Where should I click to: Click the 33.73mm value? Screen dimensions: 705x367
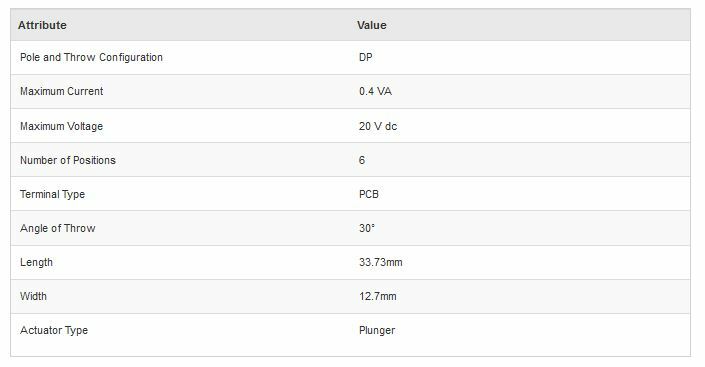(x=381, y=262)
